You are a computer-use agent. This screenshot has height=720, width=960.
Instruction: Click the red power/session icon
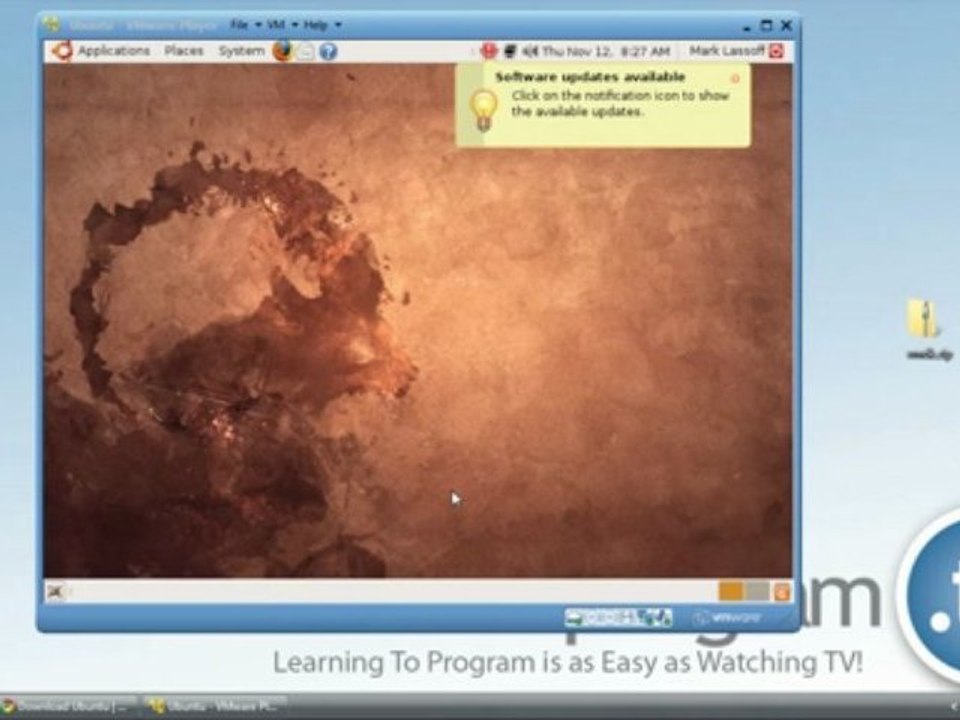(x=776, y=51)
